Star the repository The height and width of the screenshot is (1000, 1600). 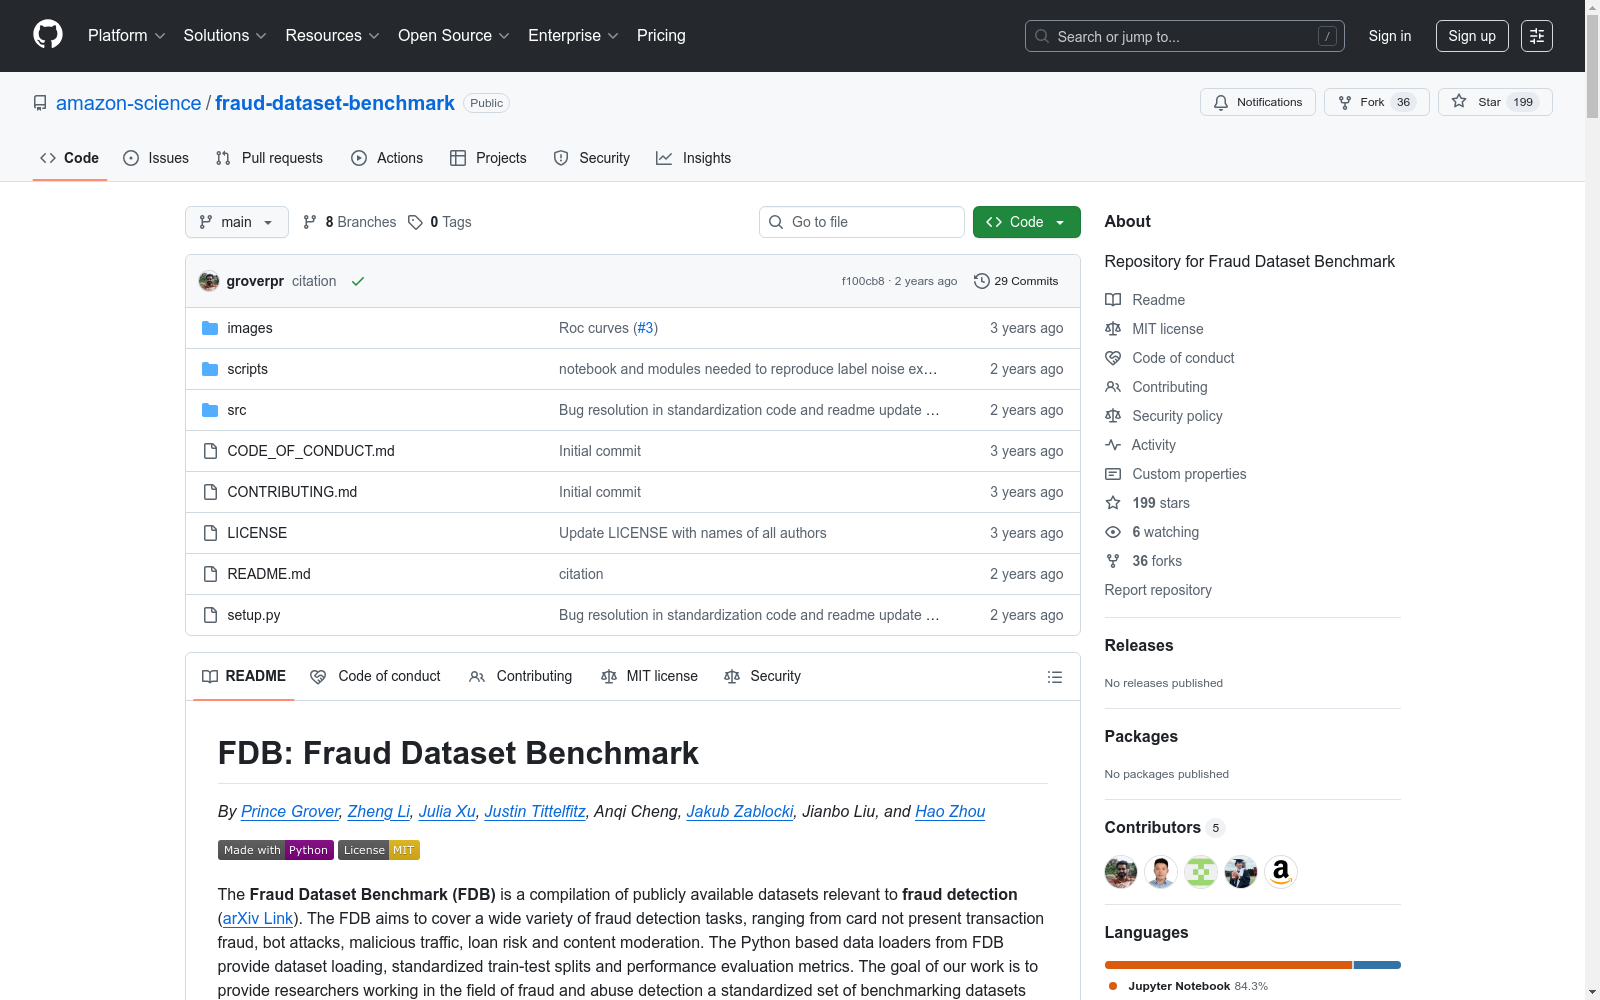(1495, 102)
